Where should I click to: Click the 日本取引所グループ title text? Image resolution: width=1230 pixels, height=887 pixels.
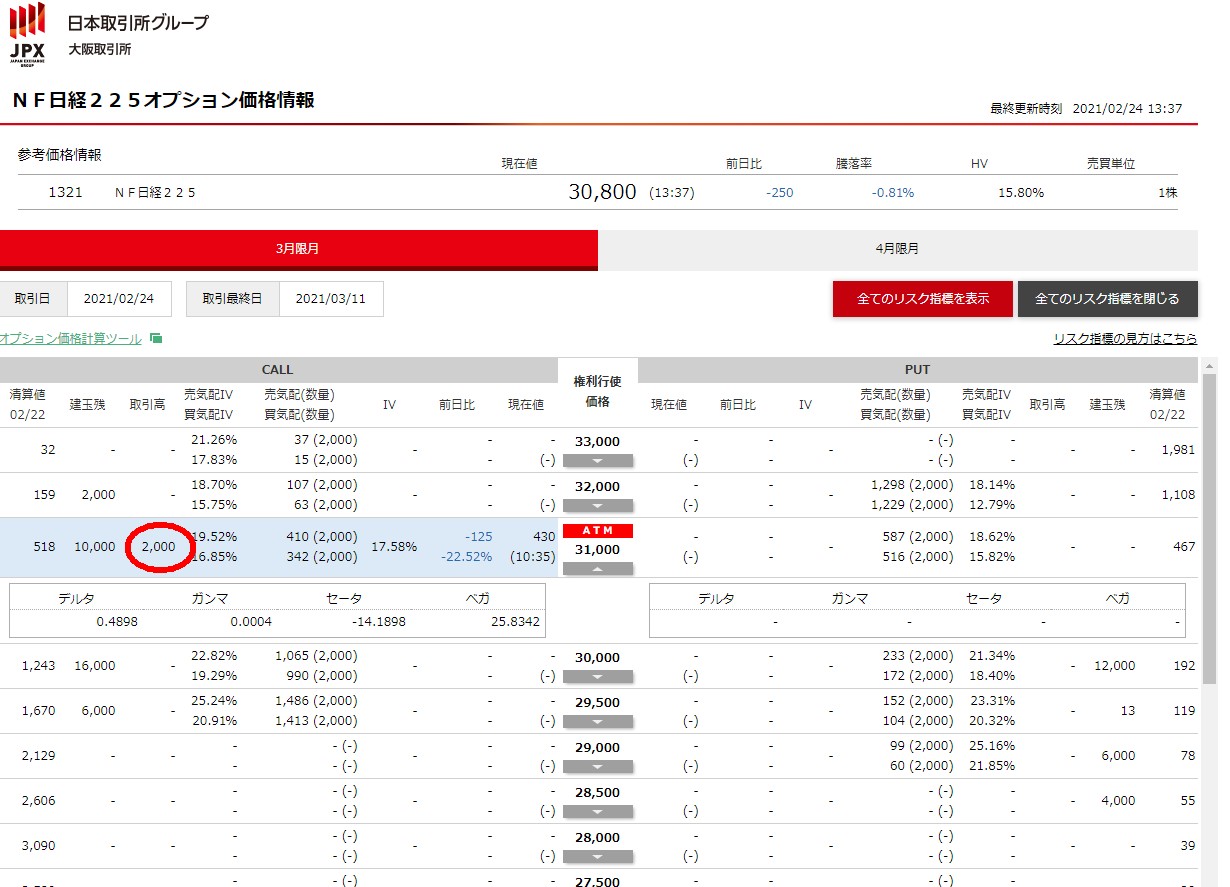pos(138,23)
